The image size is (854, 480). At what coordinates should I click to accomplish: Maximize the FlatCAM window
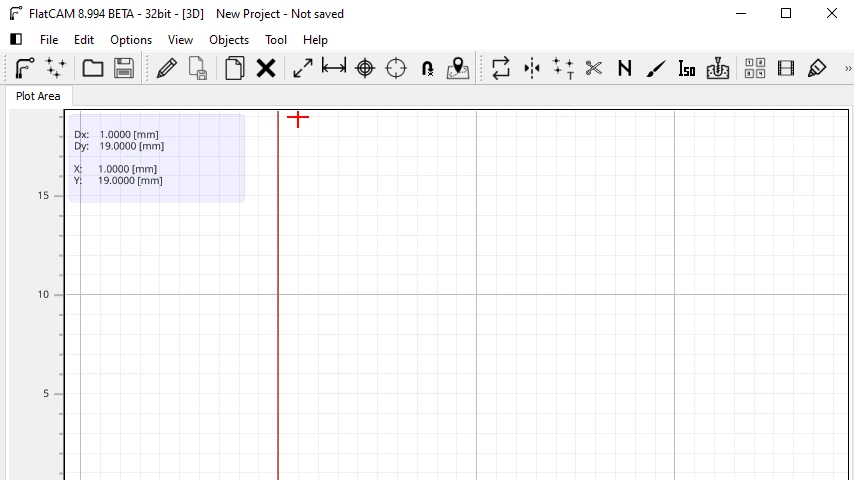[785, 13]
